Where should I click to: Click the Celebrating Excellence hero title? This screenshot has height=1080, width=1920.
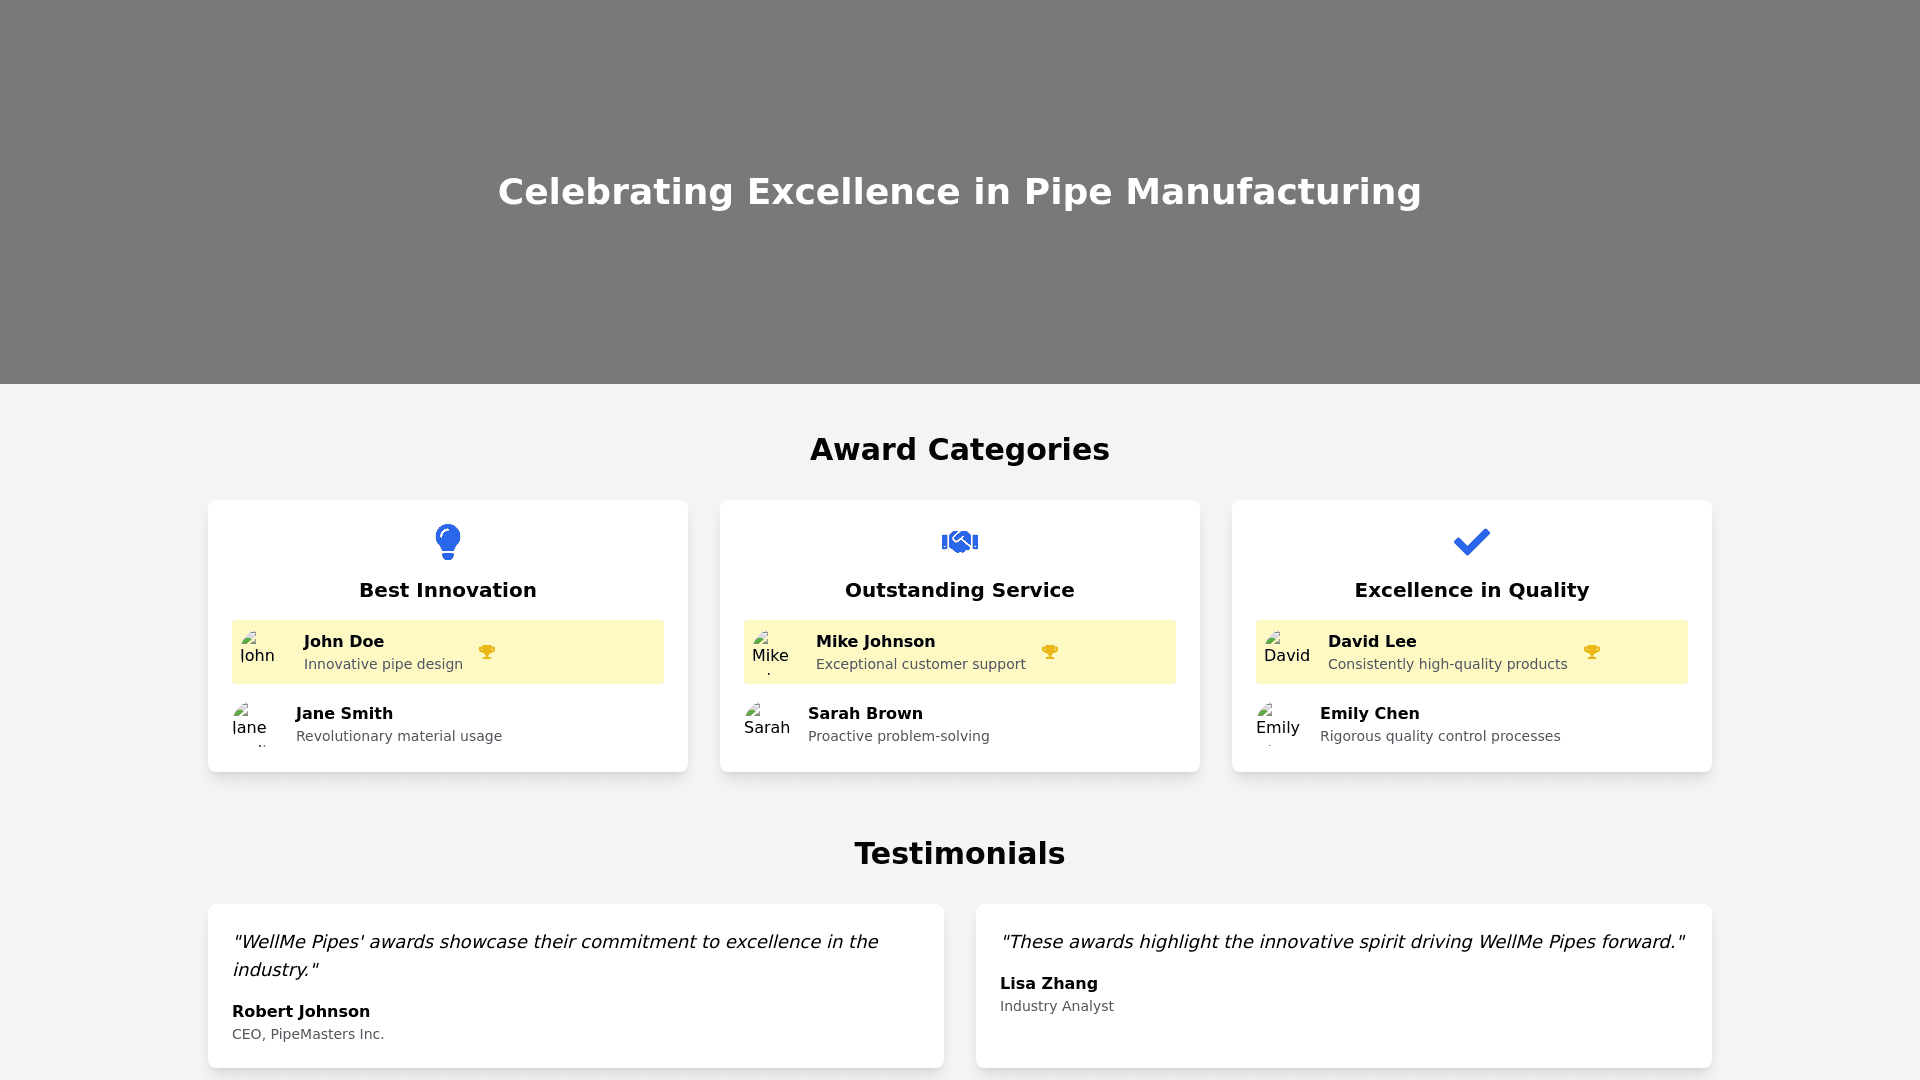point(960,192)
